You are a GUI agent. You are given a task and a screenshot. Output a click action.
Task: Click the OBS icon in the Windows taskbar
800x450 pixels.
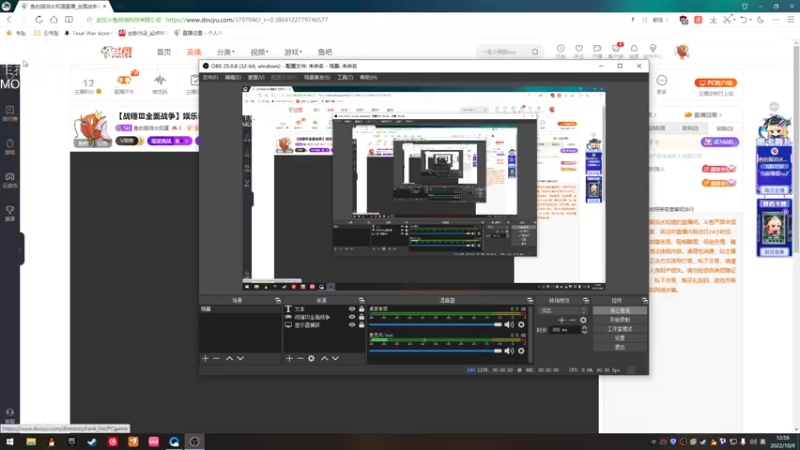(194, 441)
